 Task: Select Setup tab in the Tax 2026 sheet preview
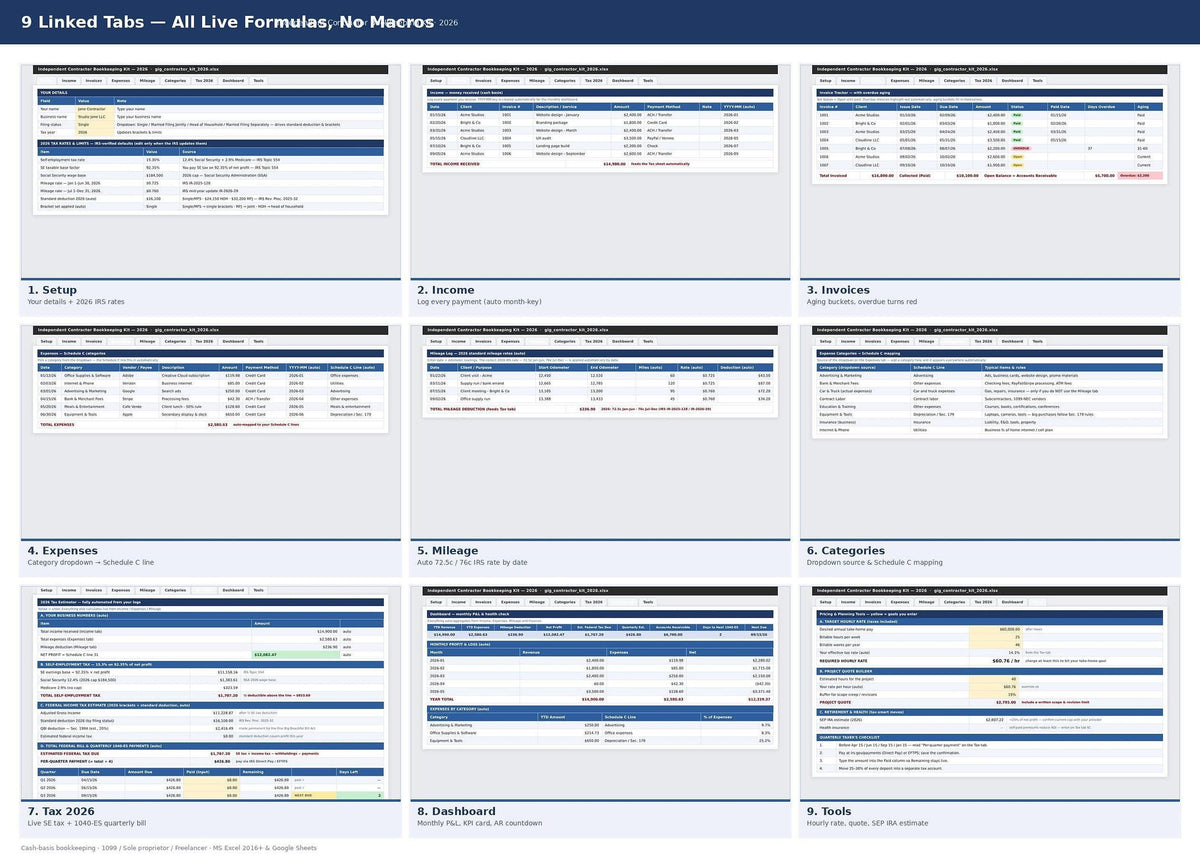[x=46, y=590]
